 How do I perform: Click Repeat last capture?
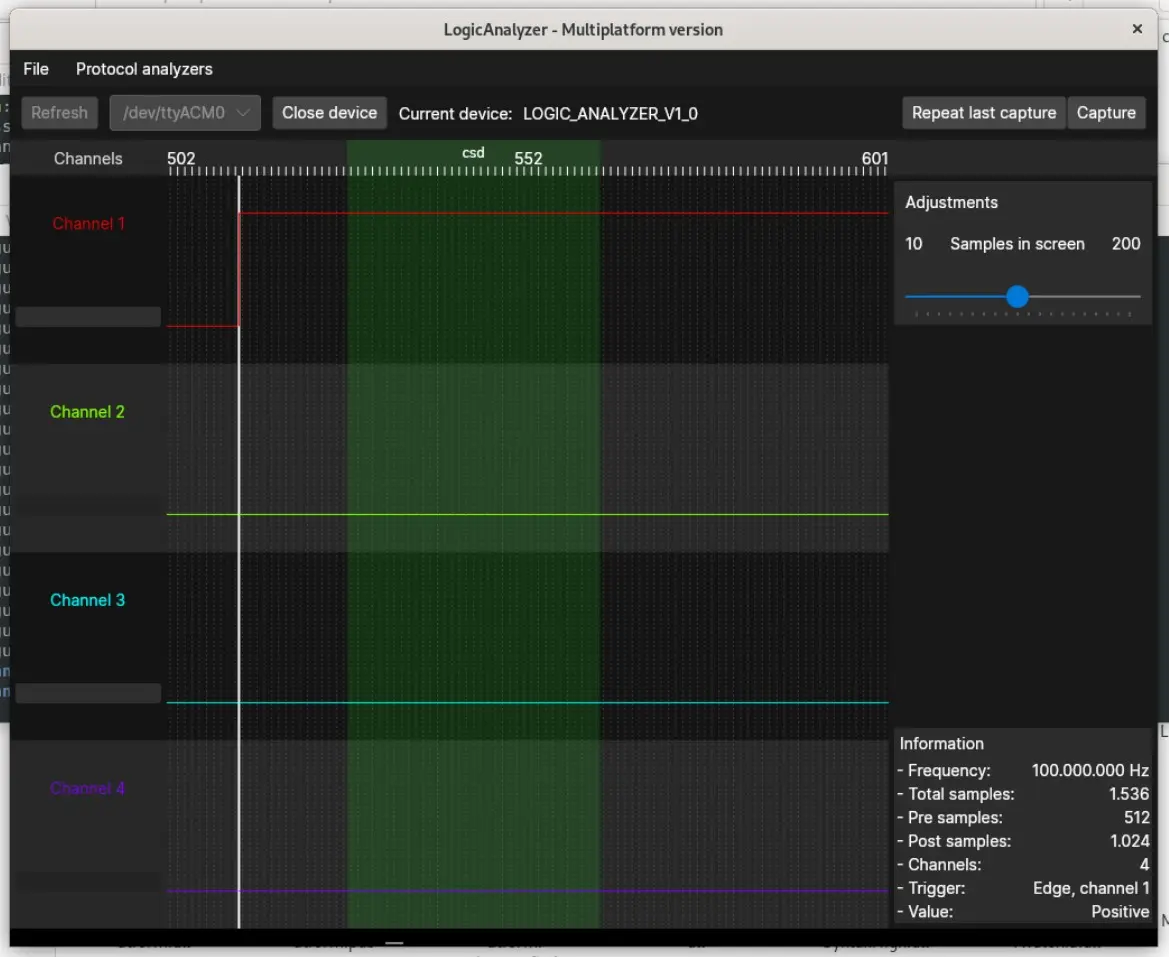pyautogui.click(x=983, y=113)
